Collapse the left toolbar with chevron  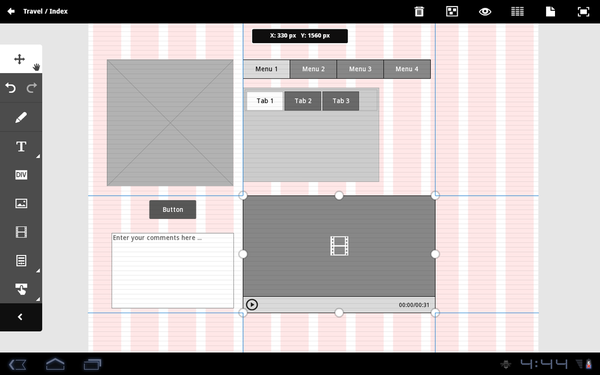(x=20, y=317)
